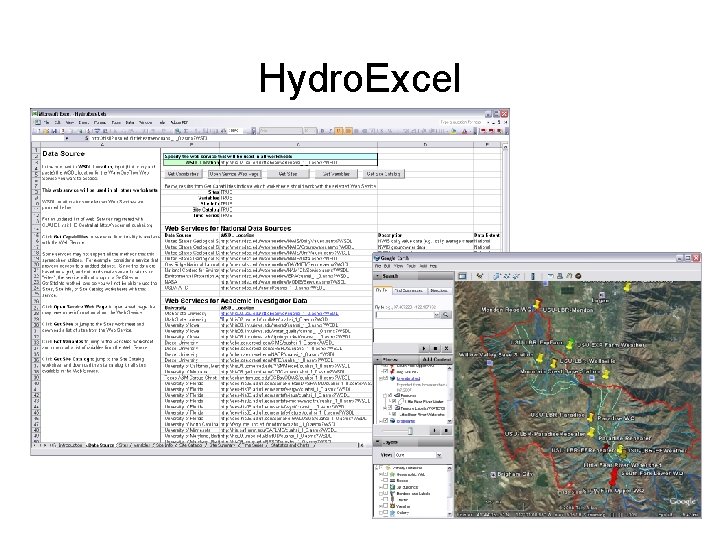Open the Layers View 'Core' dropdown
Screen dimensions: 720x540
[x=439, y=455]
